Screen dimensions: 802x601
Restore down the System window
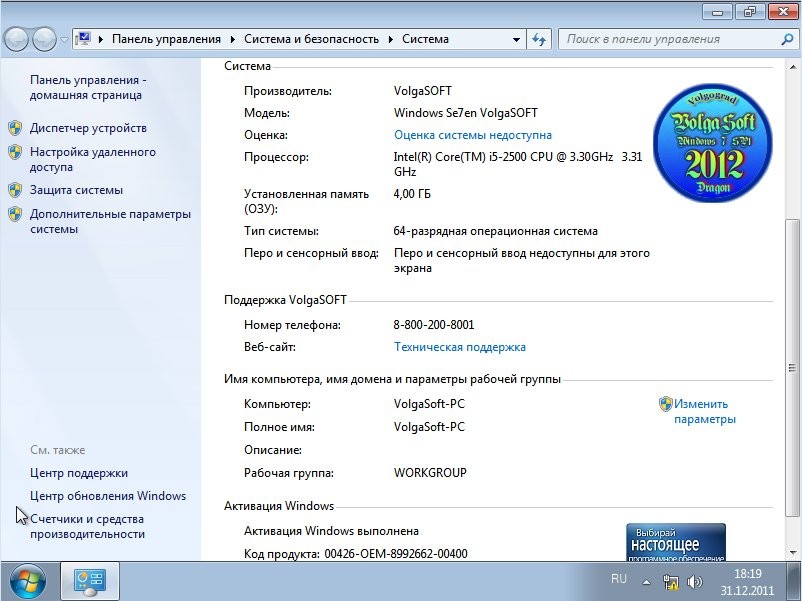750,12
